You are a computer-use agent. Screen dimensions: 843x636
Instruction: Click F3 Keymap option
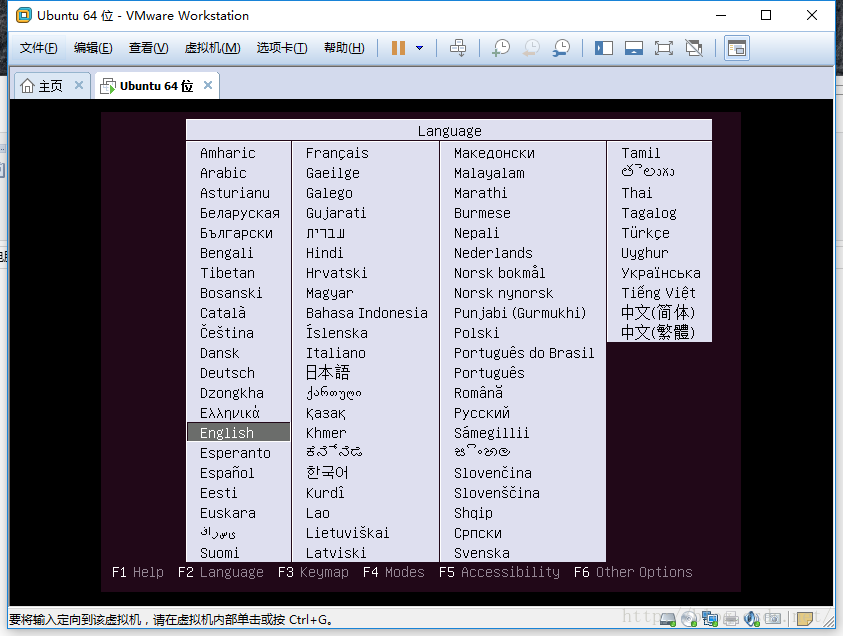(x=313, y=572)
